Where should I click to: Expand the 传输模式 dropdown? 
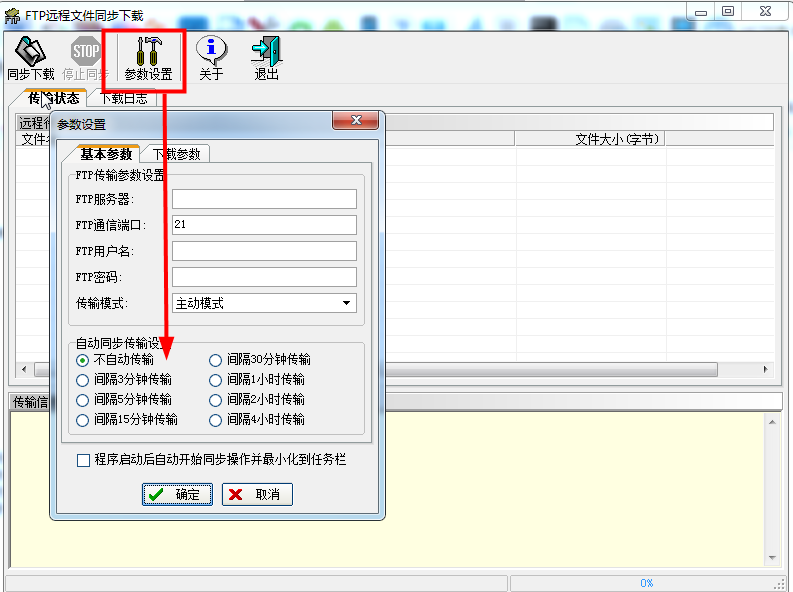pyautogui.click(x=346, y=303)
